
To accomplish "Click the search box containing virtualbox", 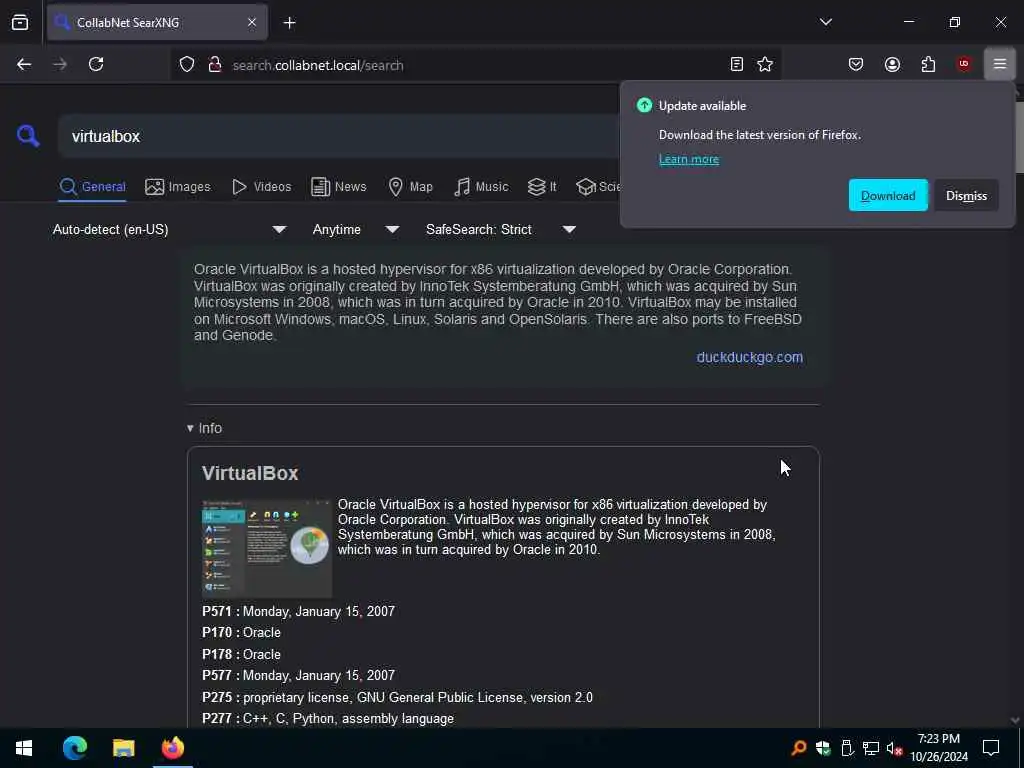I will pos(338,136).
